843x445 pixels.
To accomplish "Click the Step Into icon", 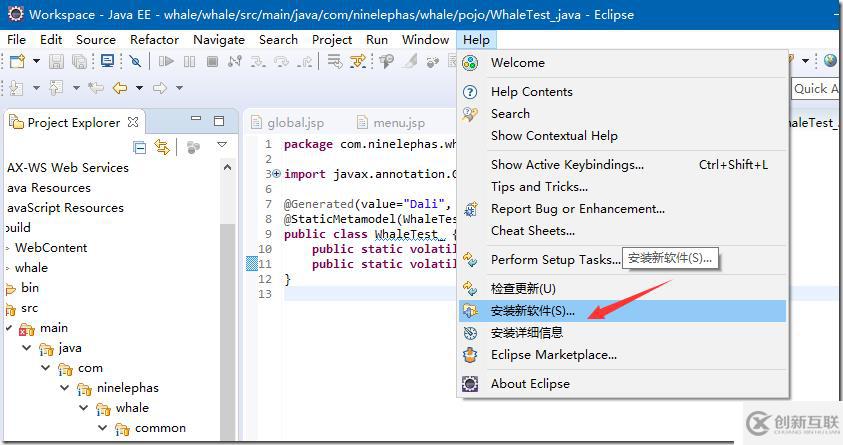I will click(x=258, y=61).
